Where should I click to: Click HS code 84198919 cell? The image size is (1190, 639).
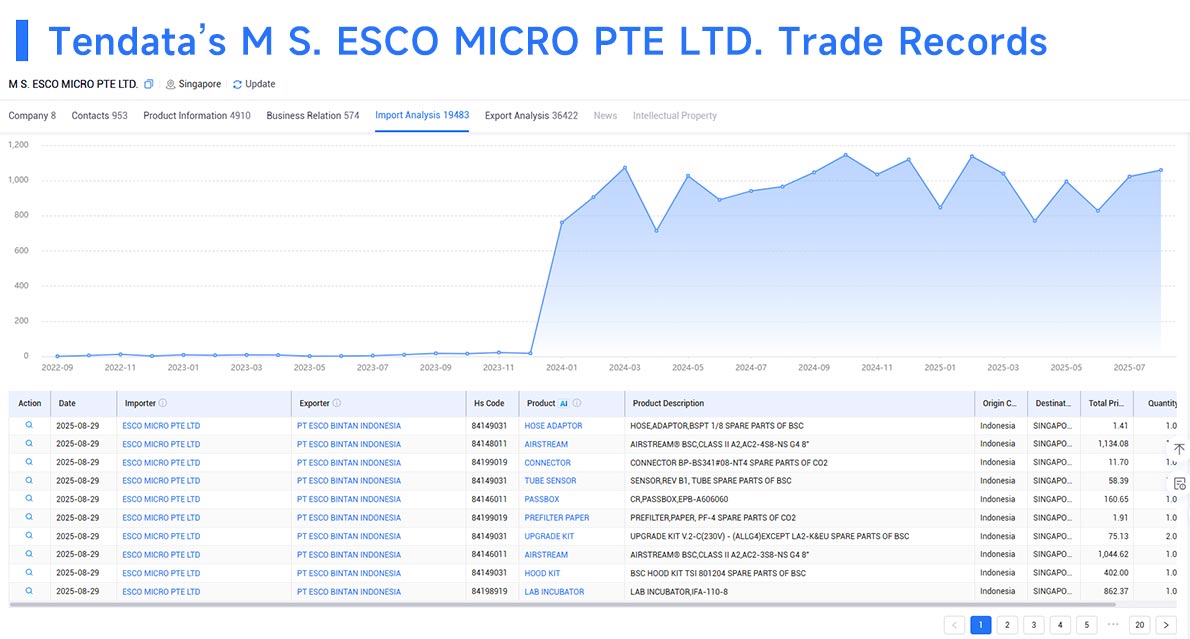click(489, 591)
